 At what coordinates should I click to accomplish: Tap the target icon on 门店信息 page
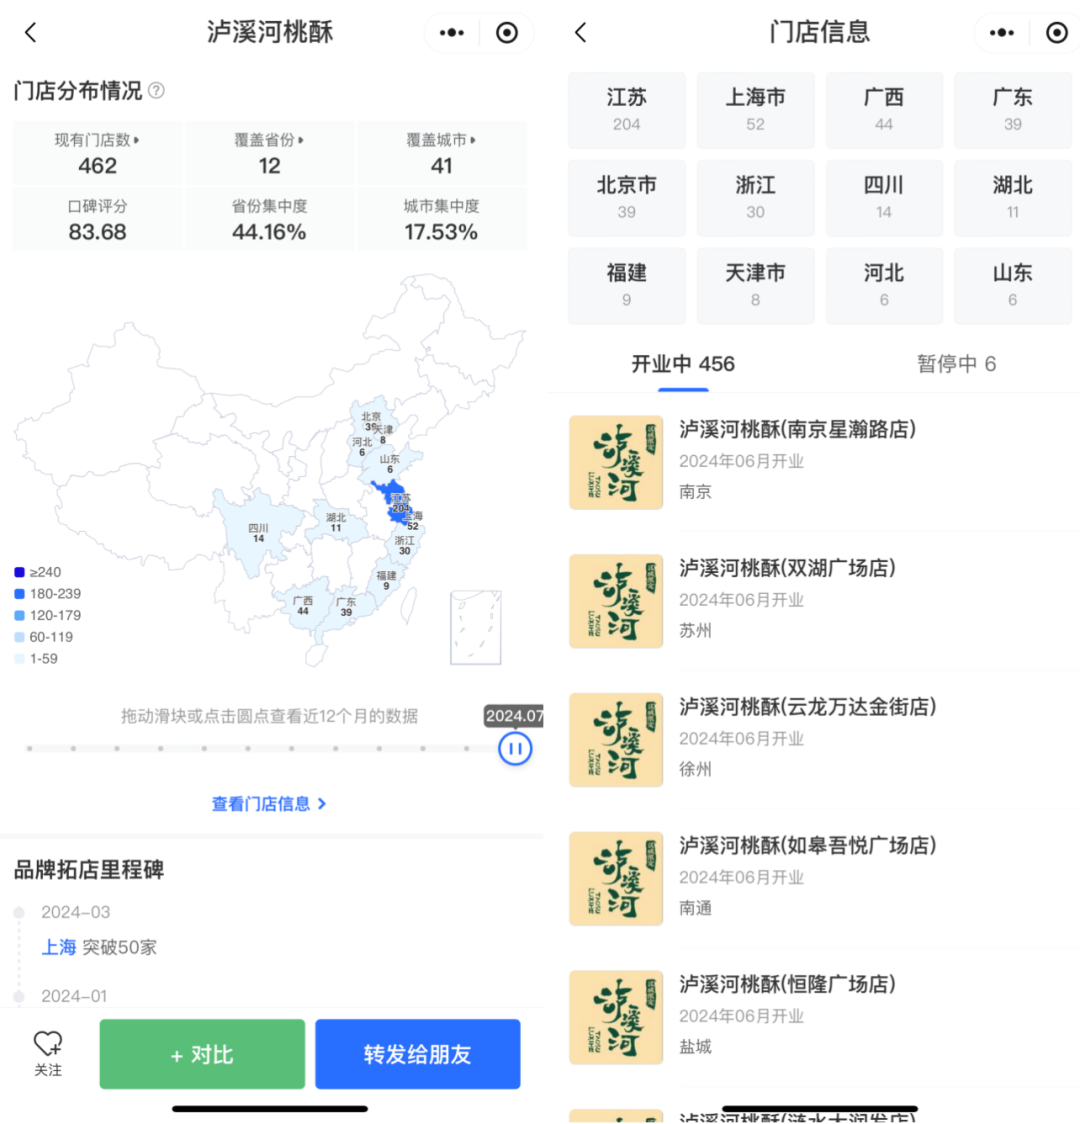coord(1056,32)
